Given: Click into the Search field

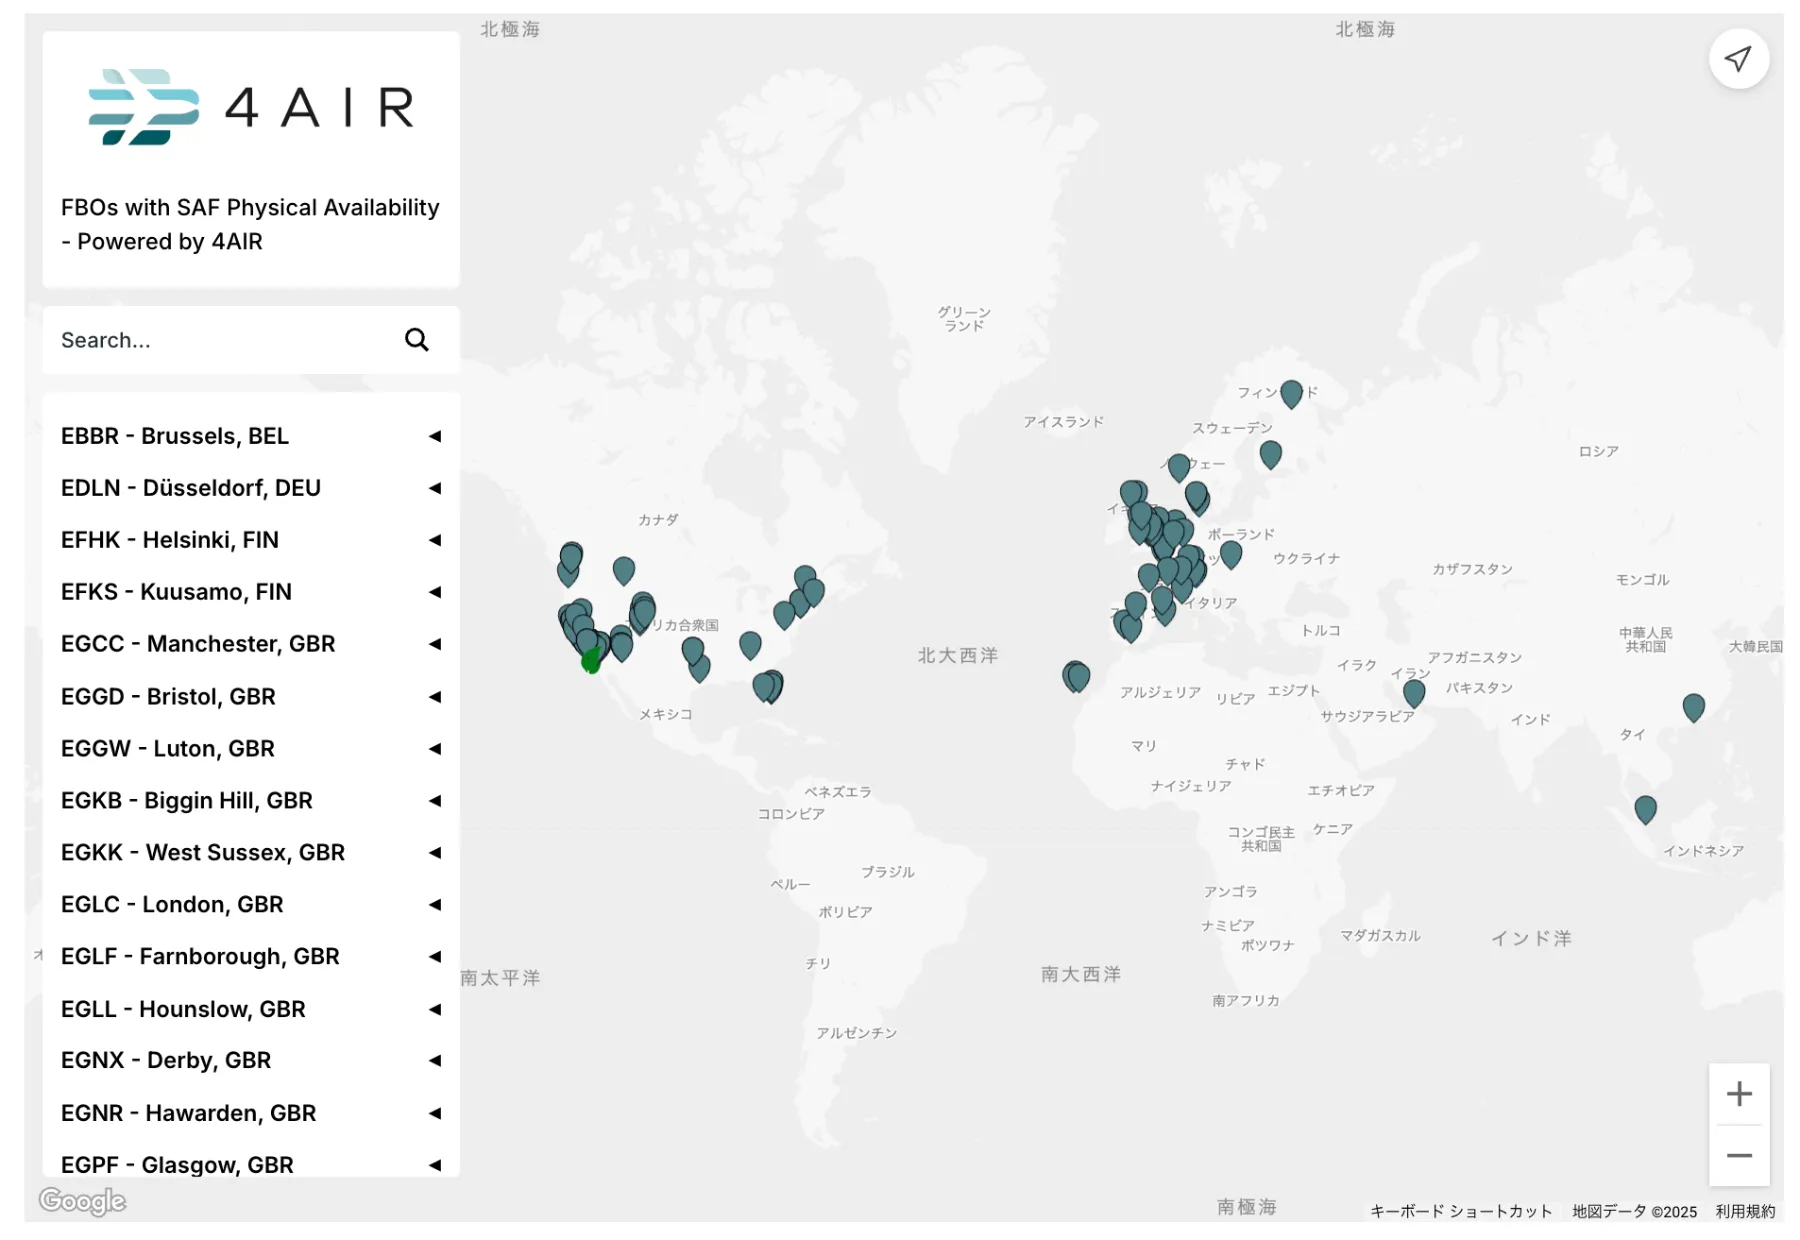Looking at the screenshot, I should pos(220,340).
